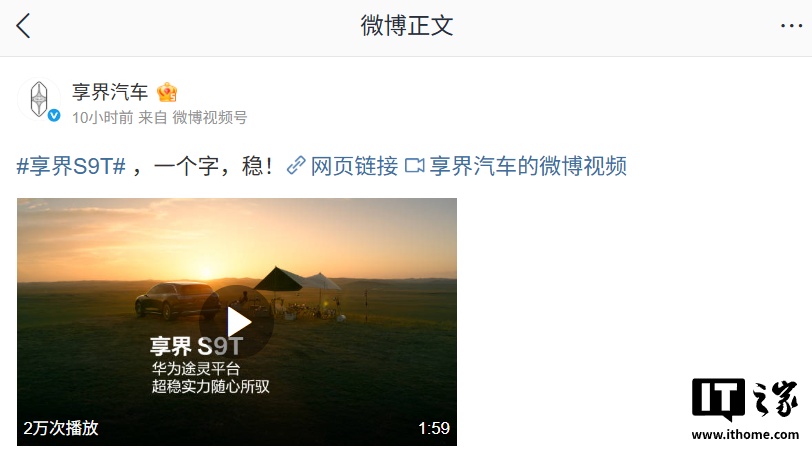This screenshot has width=812, height=450.
Task: Click the 10小时前 post timestamp
Action: pos(103,118)
